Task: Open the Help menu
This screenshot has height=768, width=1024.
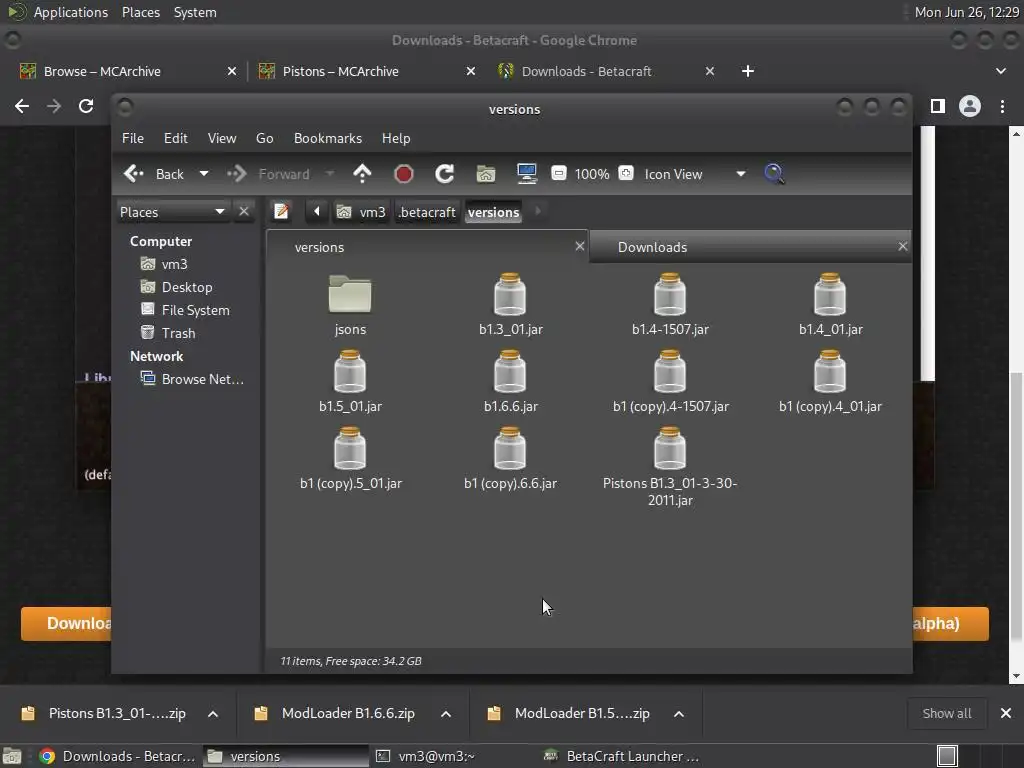Action: (x=396, y=138)
